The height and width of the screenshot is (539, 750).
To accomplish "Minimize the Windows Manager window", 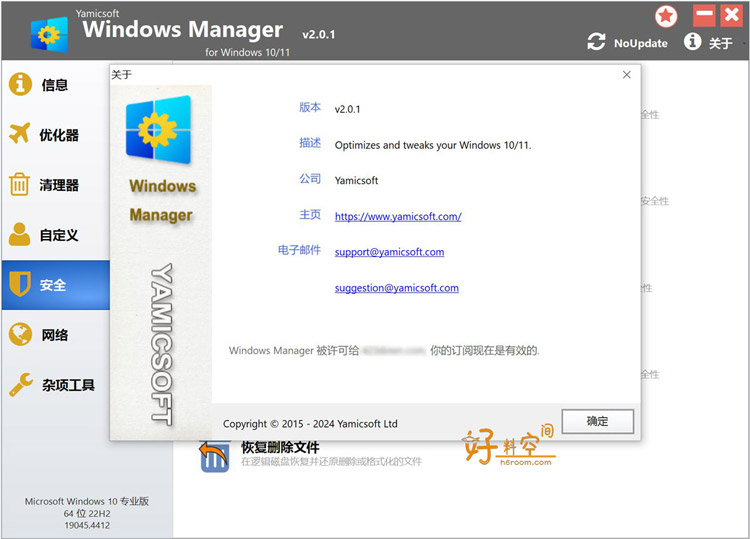I will (704, 16).
